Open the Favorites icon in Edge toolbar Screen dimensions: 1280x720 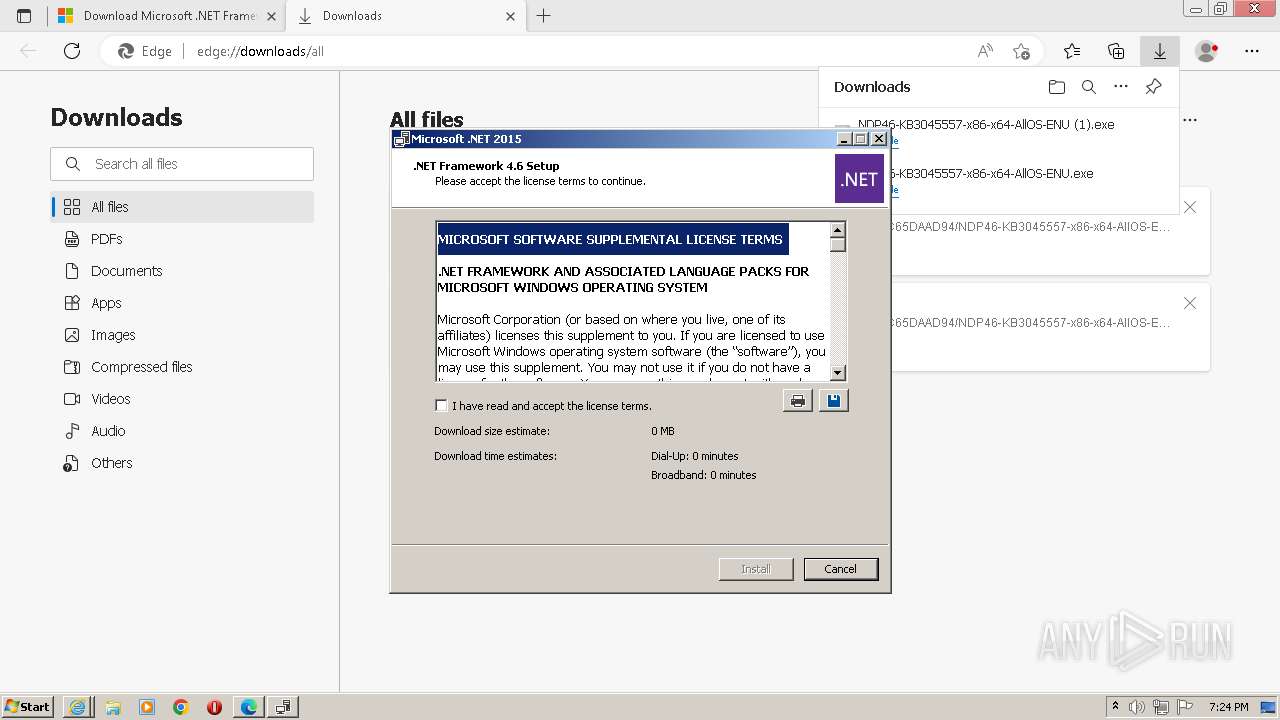tap(1072, 51)
